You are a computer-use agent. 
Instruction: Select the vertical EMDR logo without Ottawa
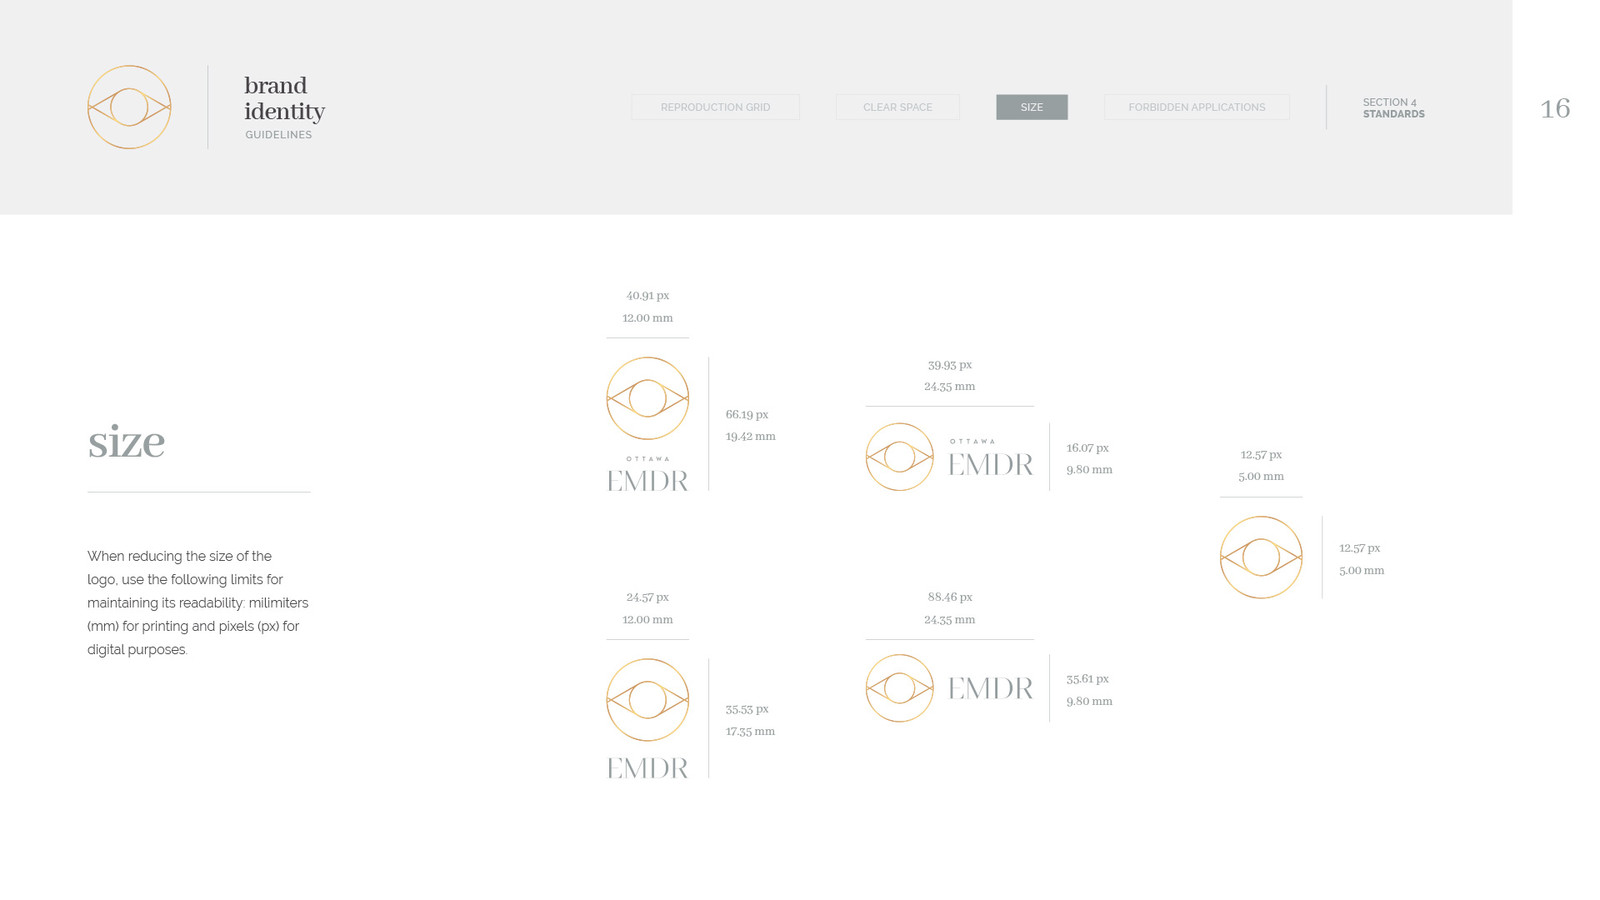[647, 718]
